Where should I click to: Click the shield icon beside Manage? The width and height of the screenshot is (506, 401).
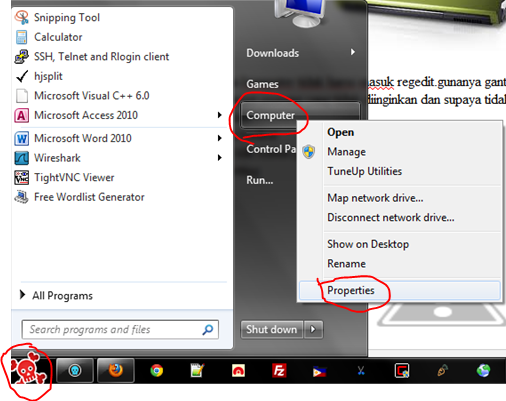pyautogui.click(x=309, y=152)
